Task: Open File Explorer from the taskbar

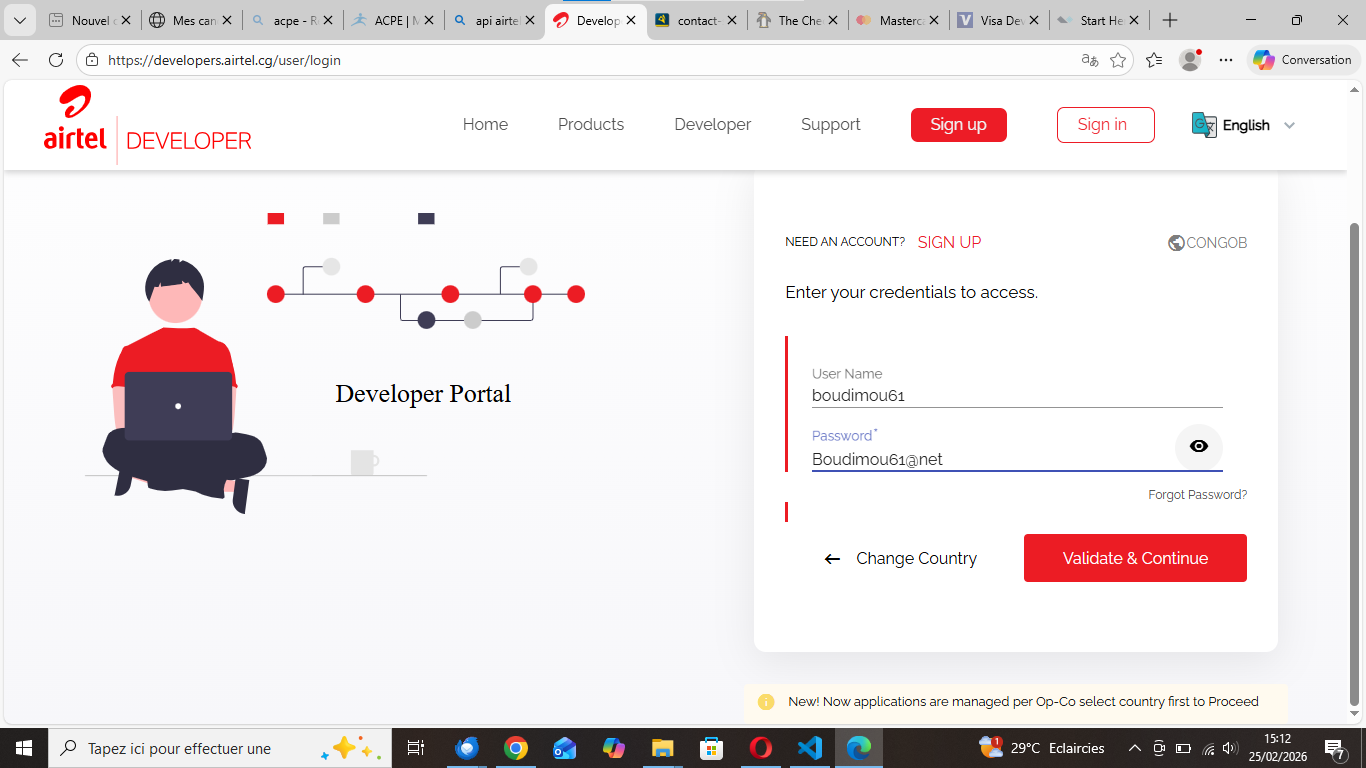Action: [663, 748]
